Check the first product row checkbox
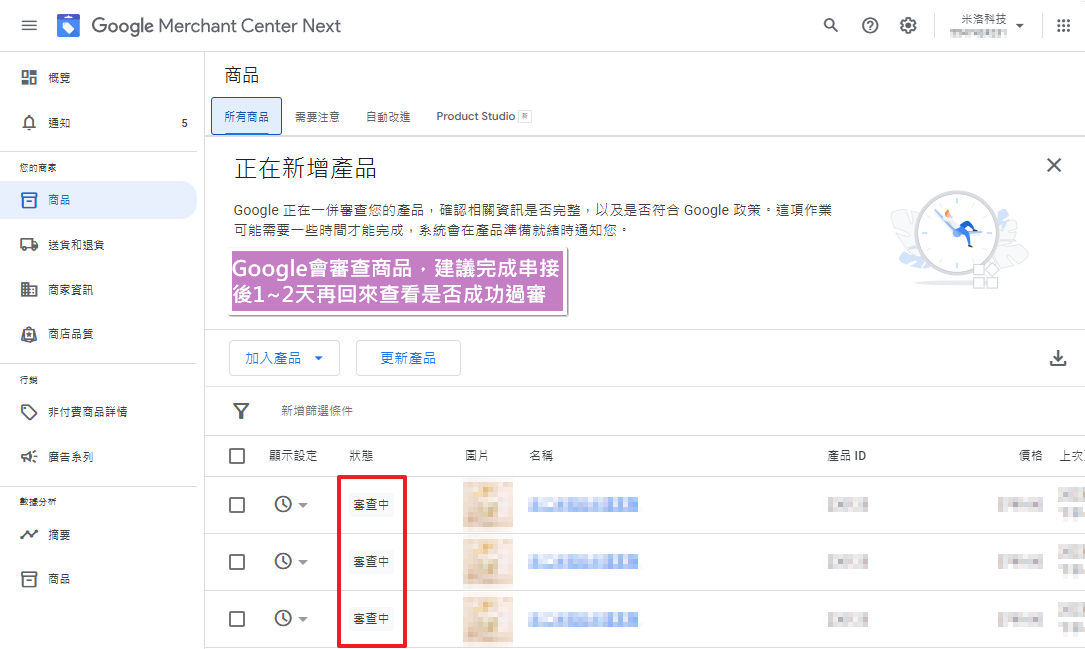 [237, 505]
